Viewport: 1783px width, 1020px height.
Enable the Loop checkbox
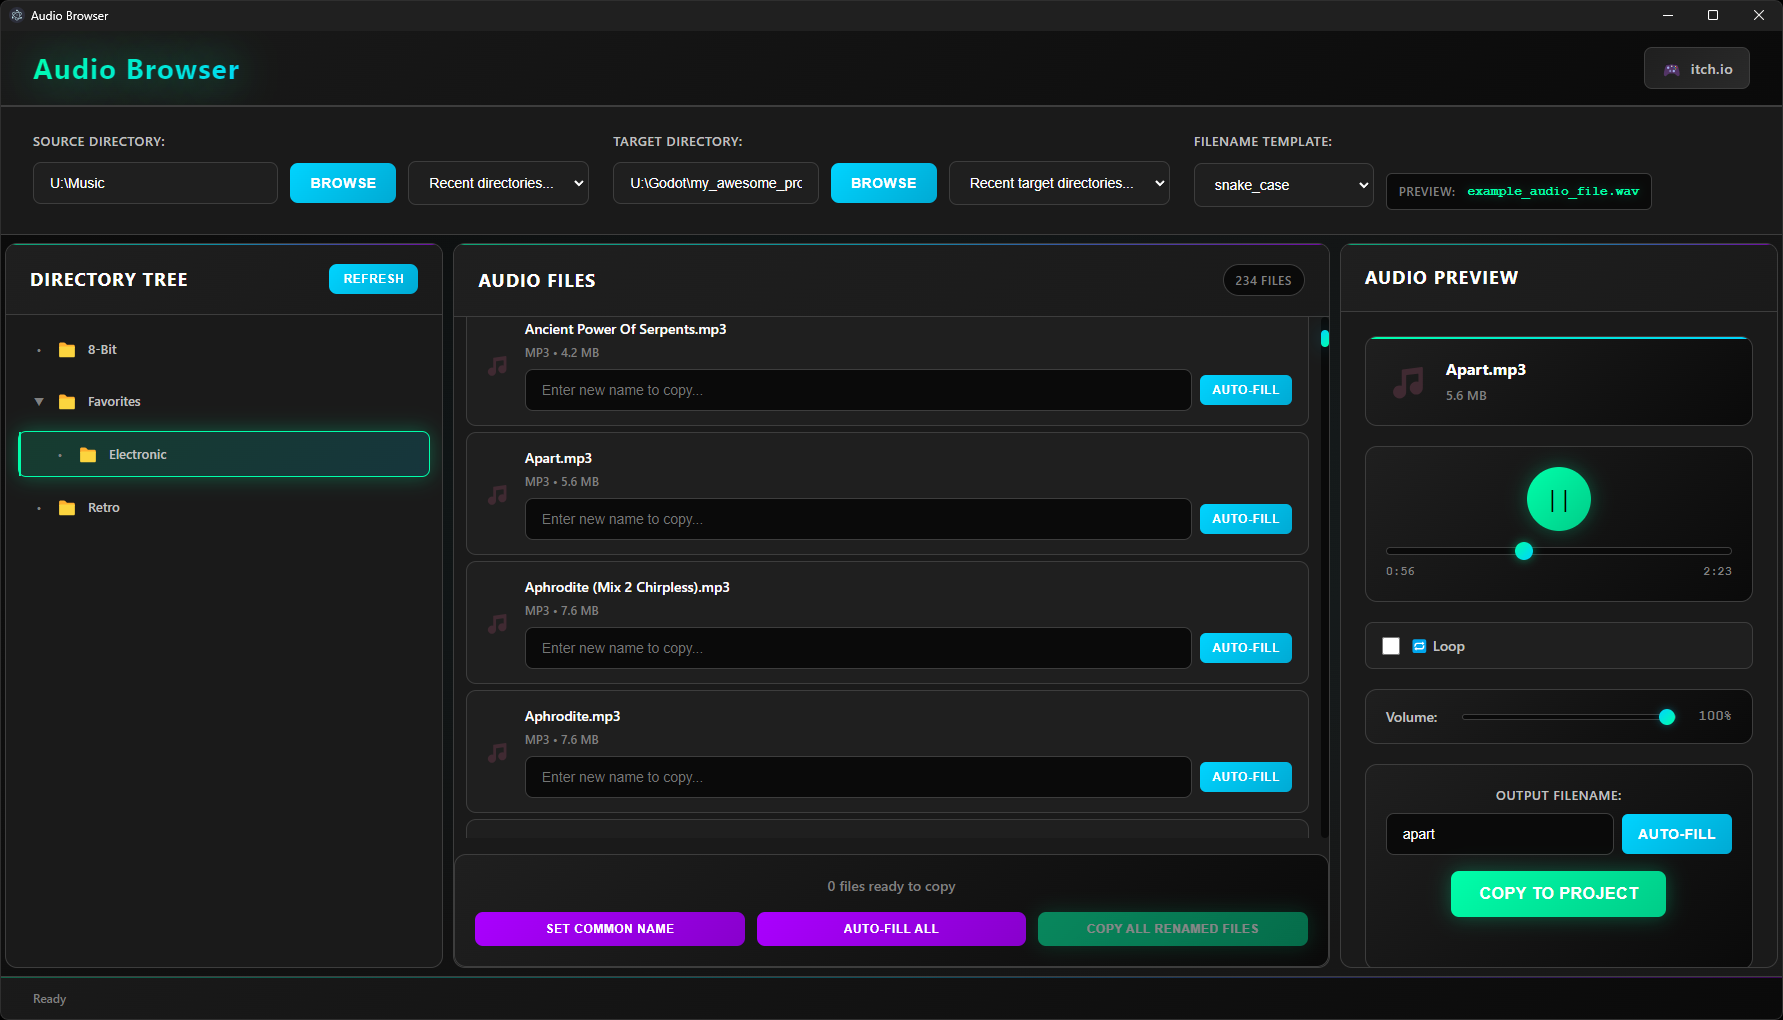pyautogui.click(x=1391, y=646)
